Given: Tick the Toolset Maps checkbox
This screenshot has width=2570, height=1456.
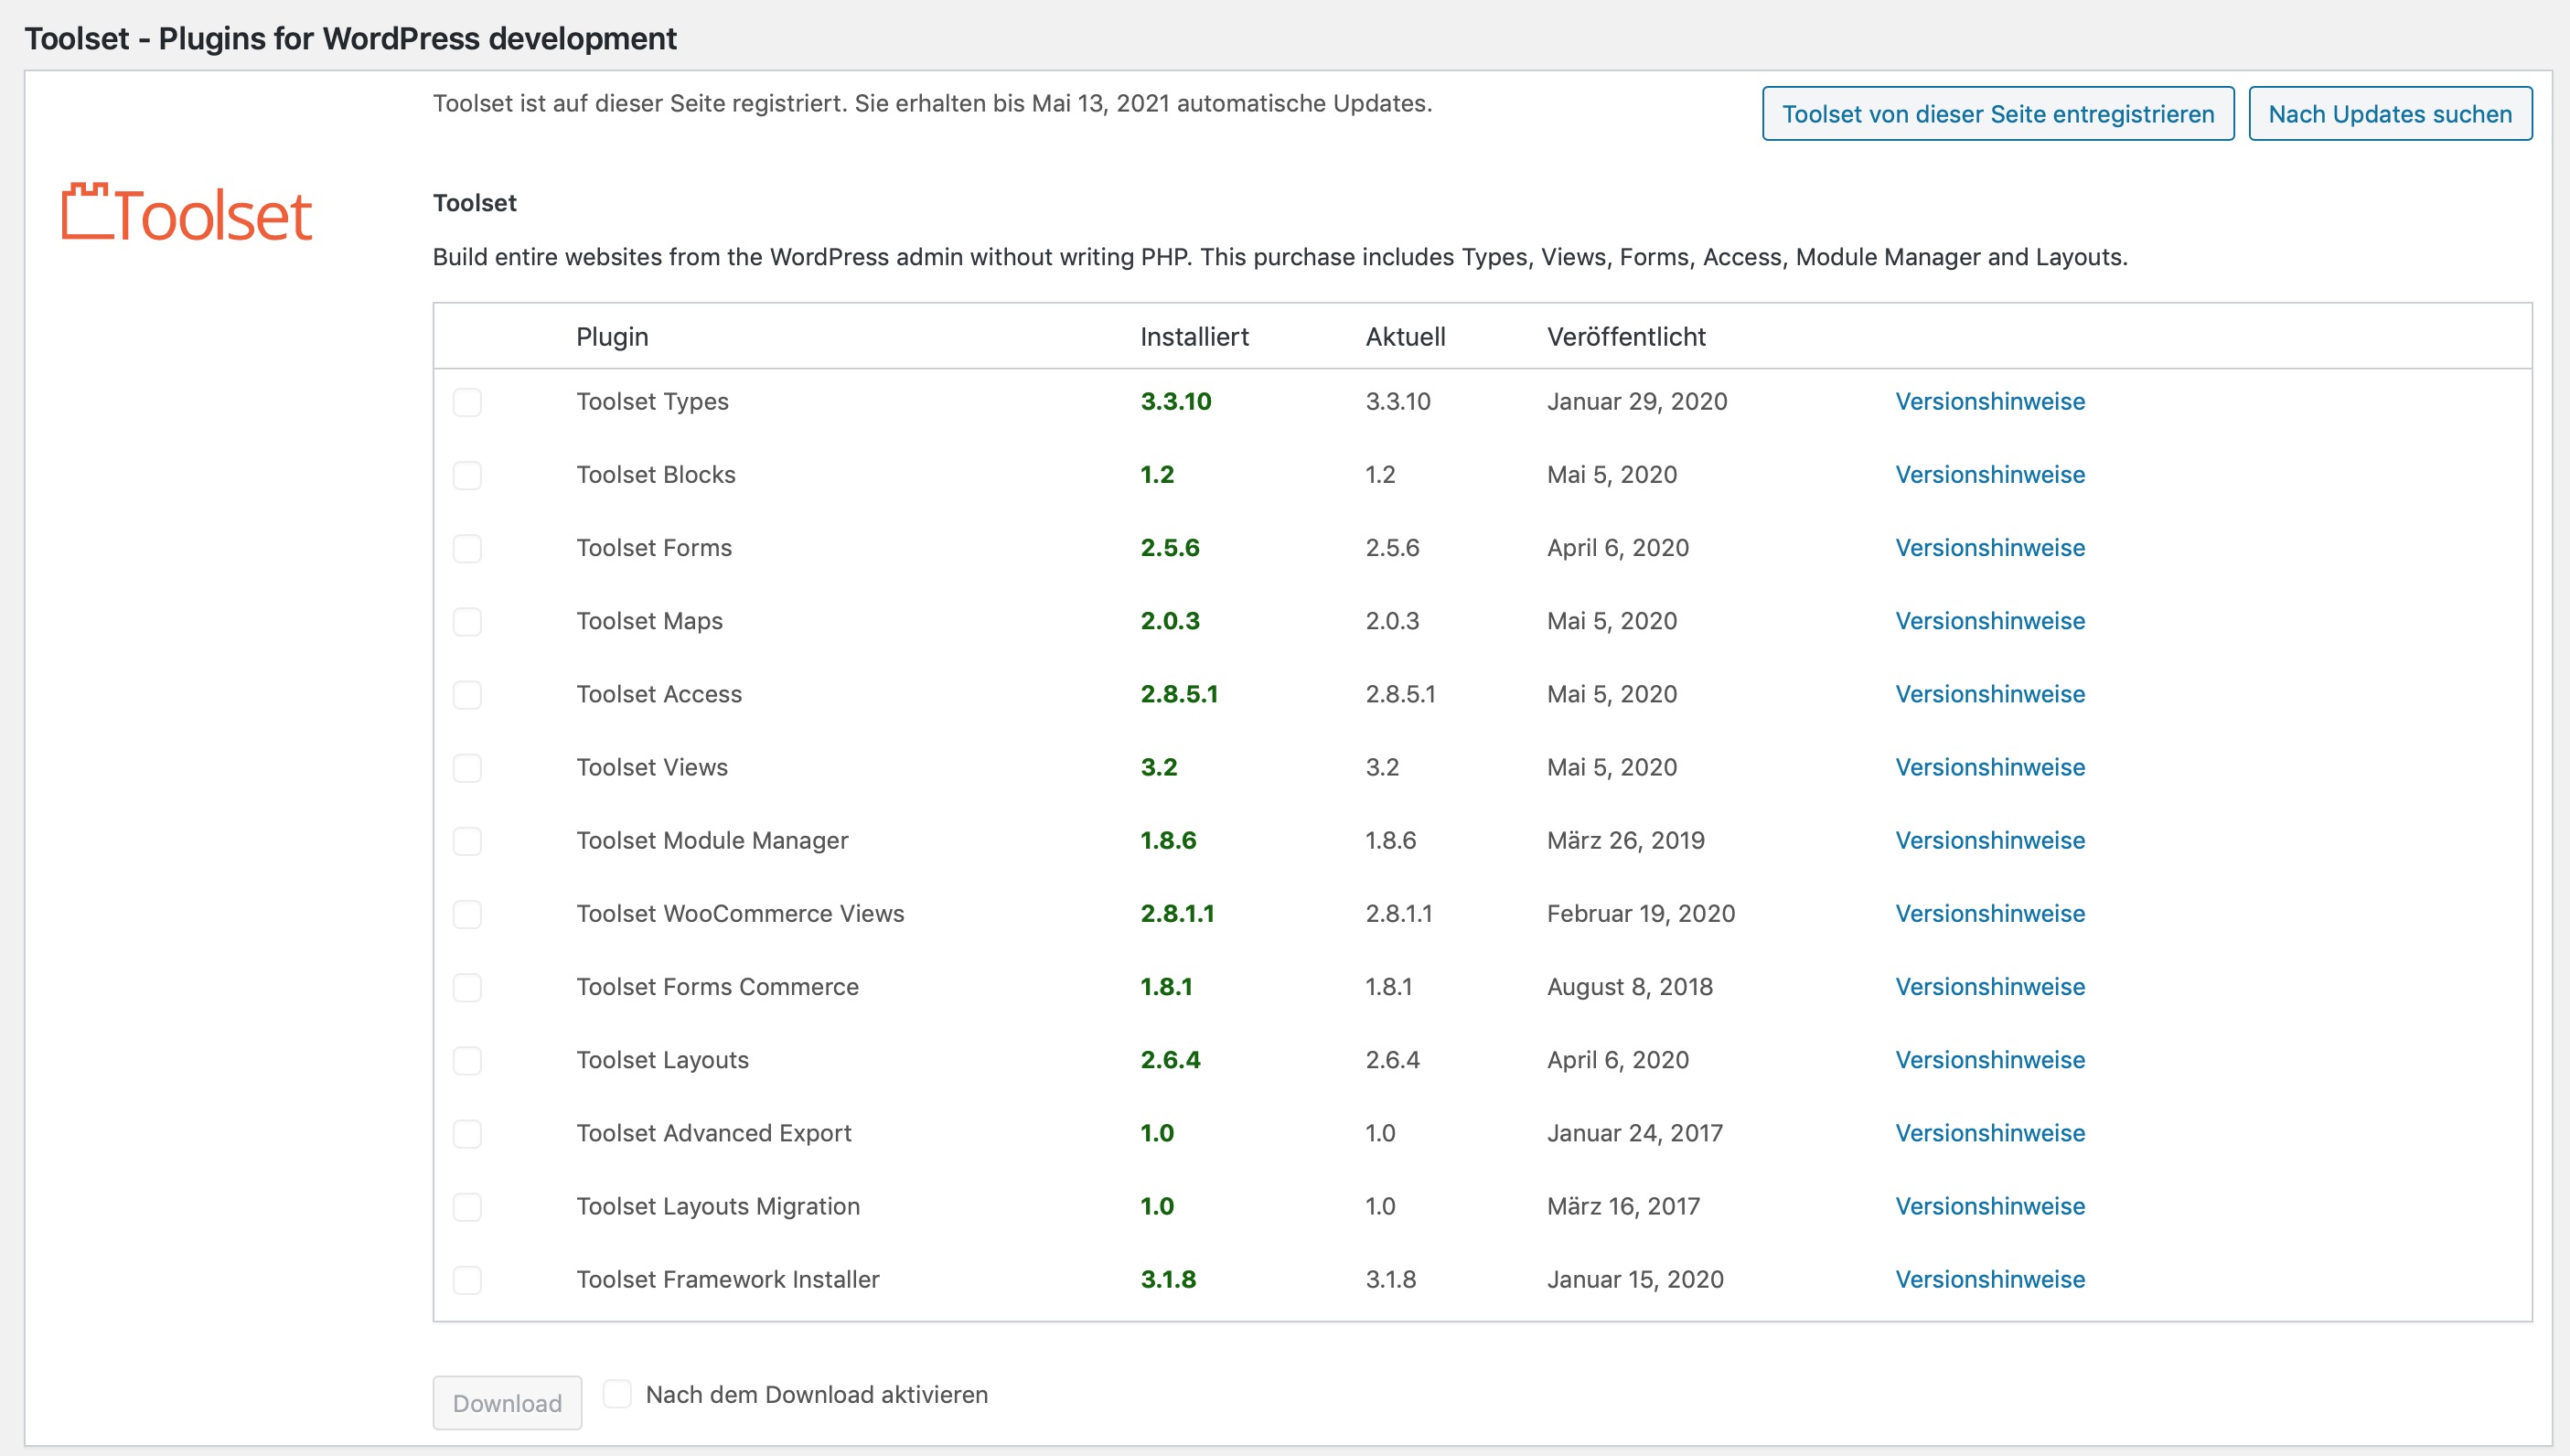Looking at the screenshot, I should coord(467,621).
